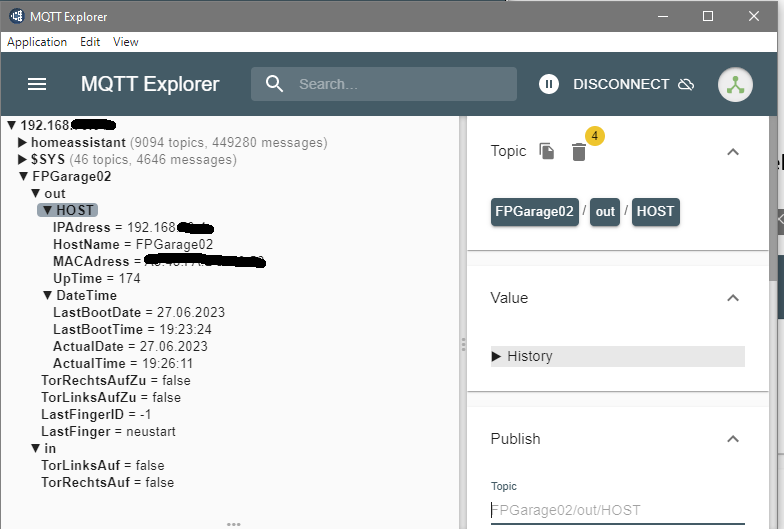The height and width of the screenshot is (529, 784).
Task: Select TorLinksAufZu = false entry
Action: point(111,398)
